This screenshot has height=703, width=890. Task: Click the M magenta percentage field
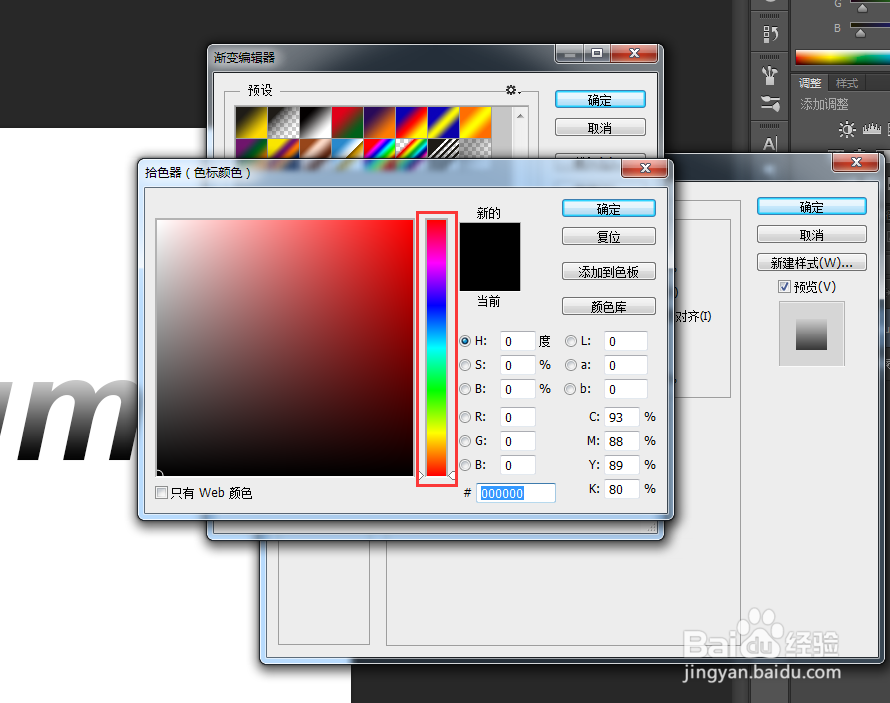[x=622, y=441]
